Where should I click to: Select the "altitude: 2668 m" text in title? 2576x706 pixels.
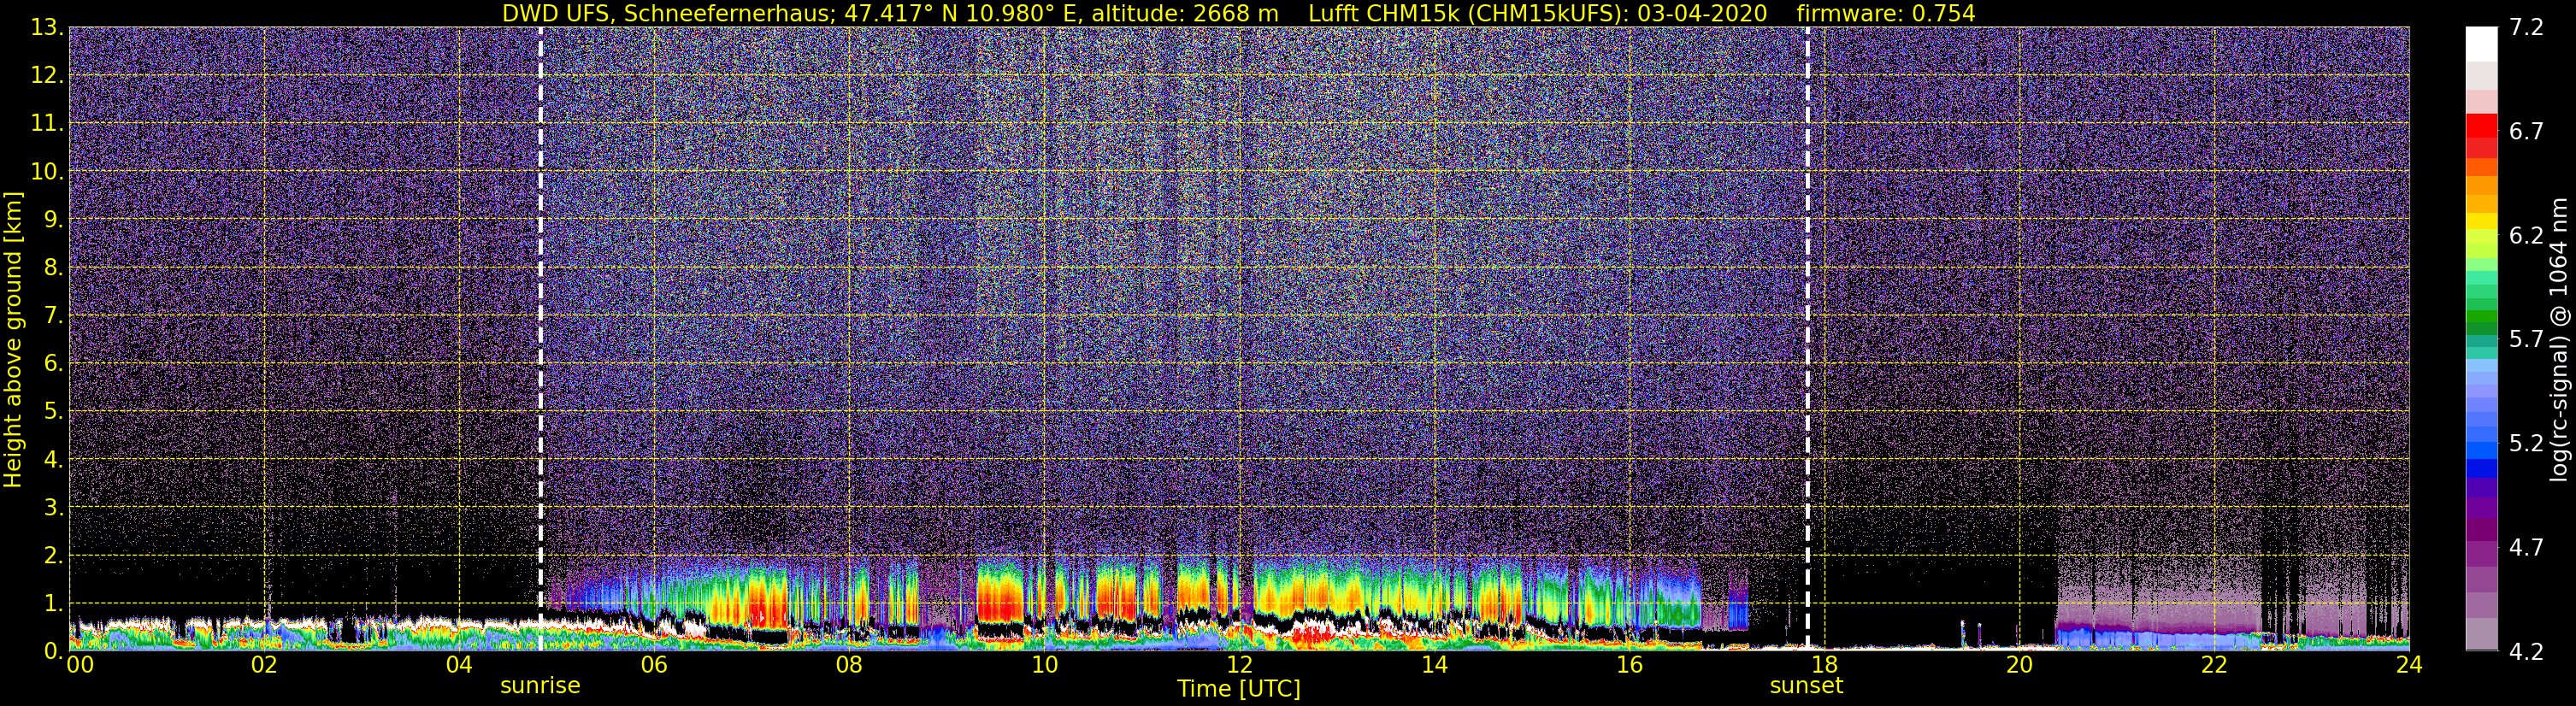pos(1185,13)
